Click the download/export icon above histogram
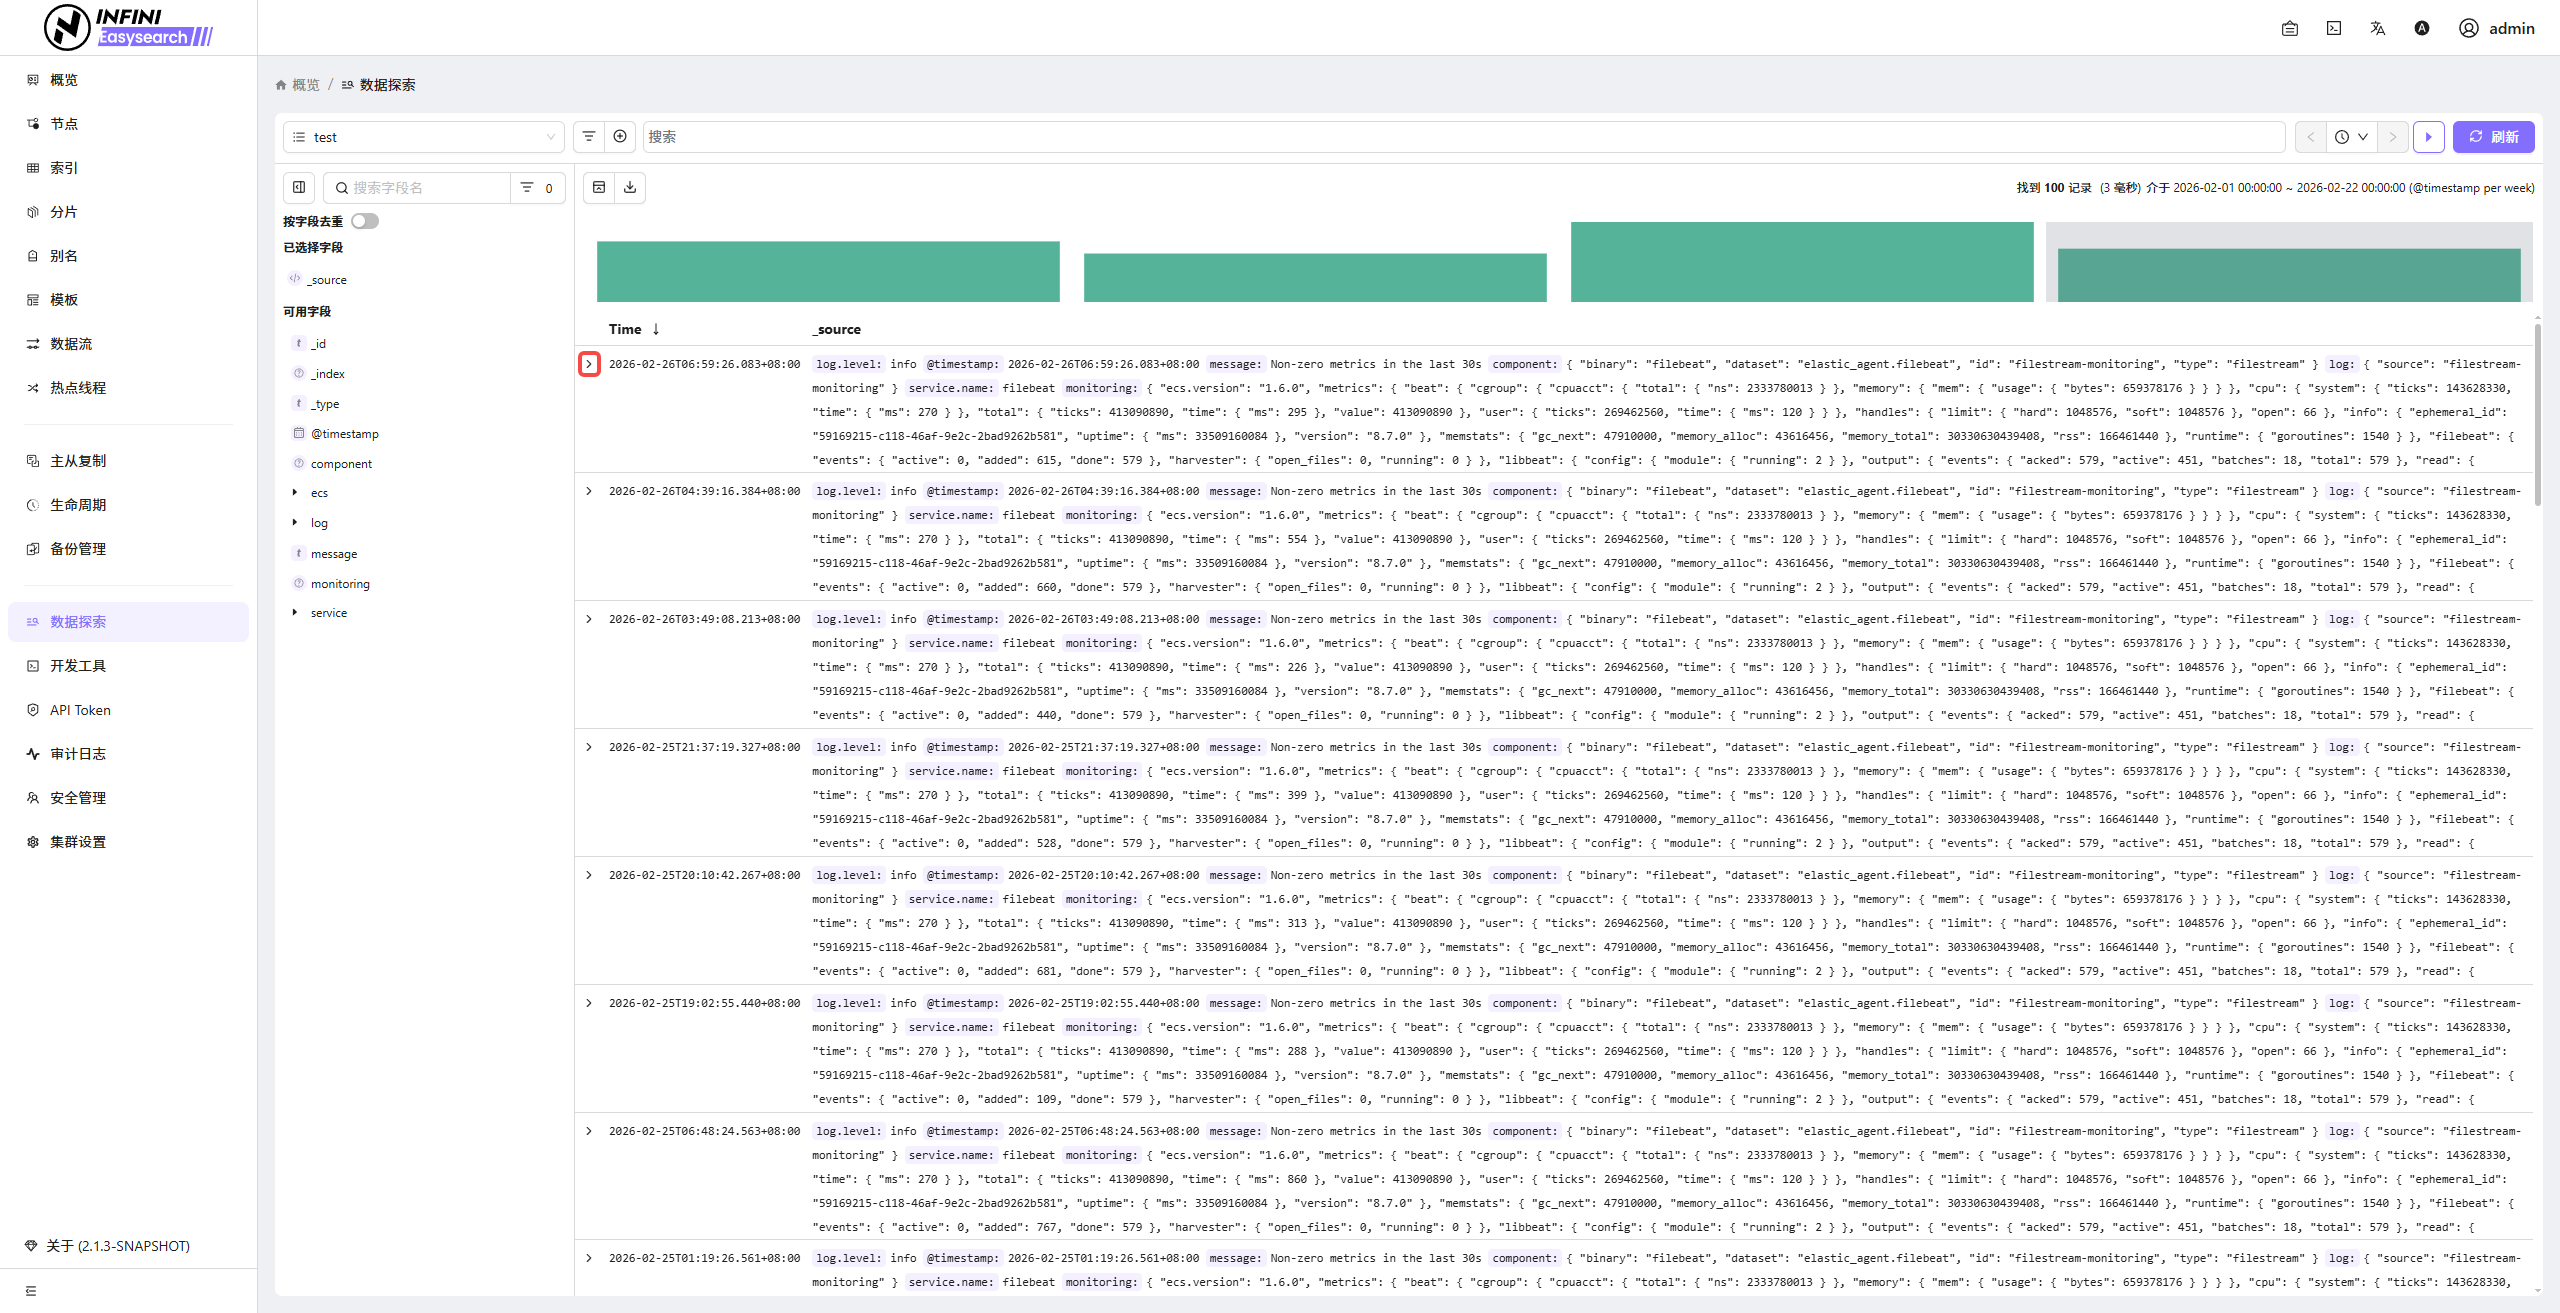2560x1313 pixels. pos(630,187)
